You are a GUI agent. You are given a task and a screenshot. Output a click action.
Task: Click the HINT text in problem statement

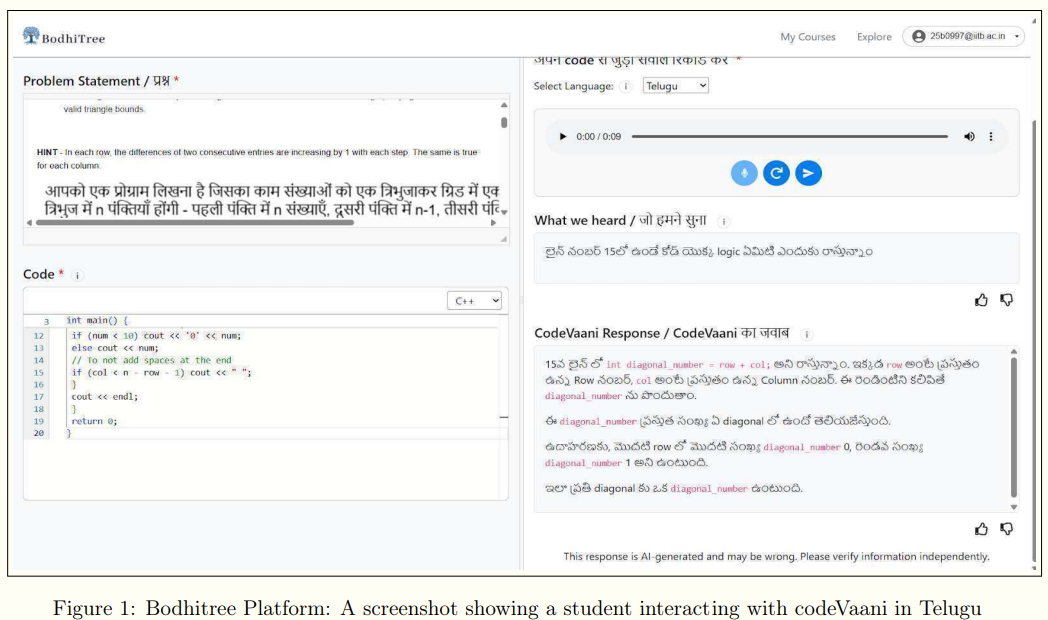pyautogui.click(x=257, y=159)
